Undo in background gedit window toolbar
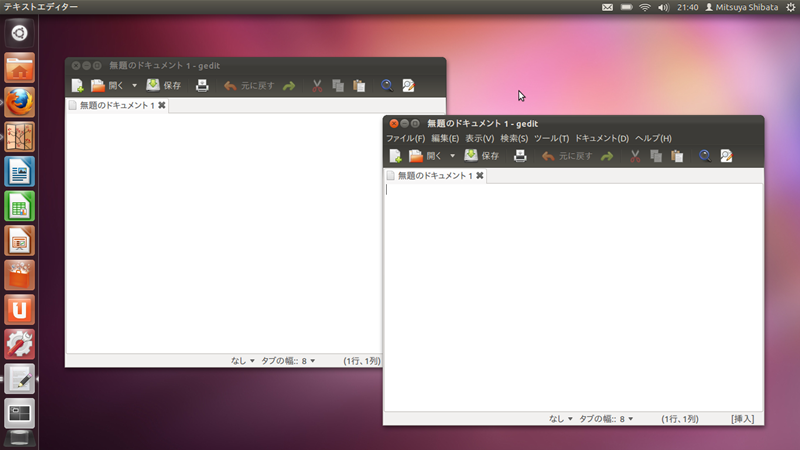Screen dimensions: 800x450 click(249, 86)
